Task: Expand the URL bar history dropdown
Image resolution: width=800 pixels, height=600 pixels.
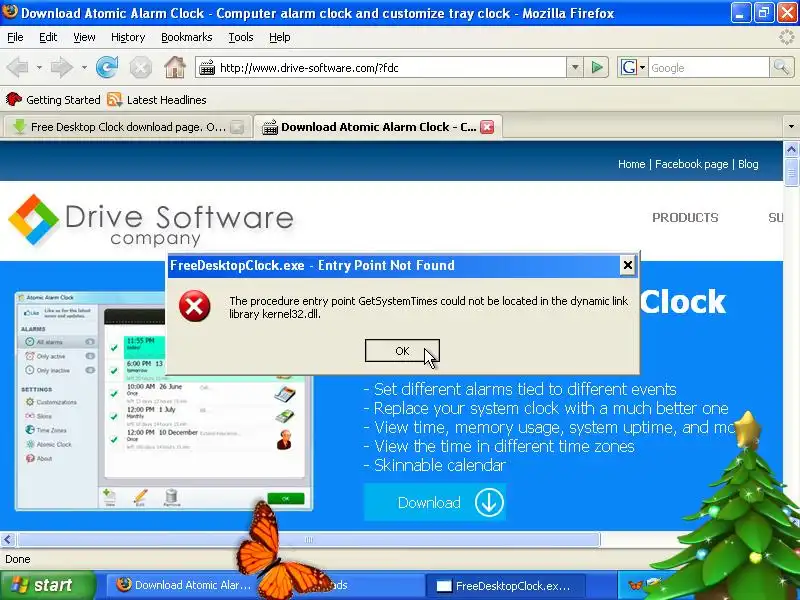Action: (x=575, y=67)
